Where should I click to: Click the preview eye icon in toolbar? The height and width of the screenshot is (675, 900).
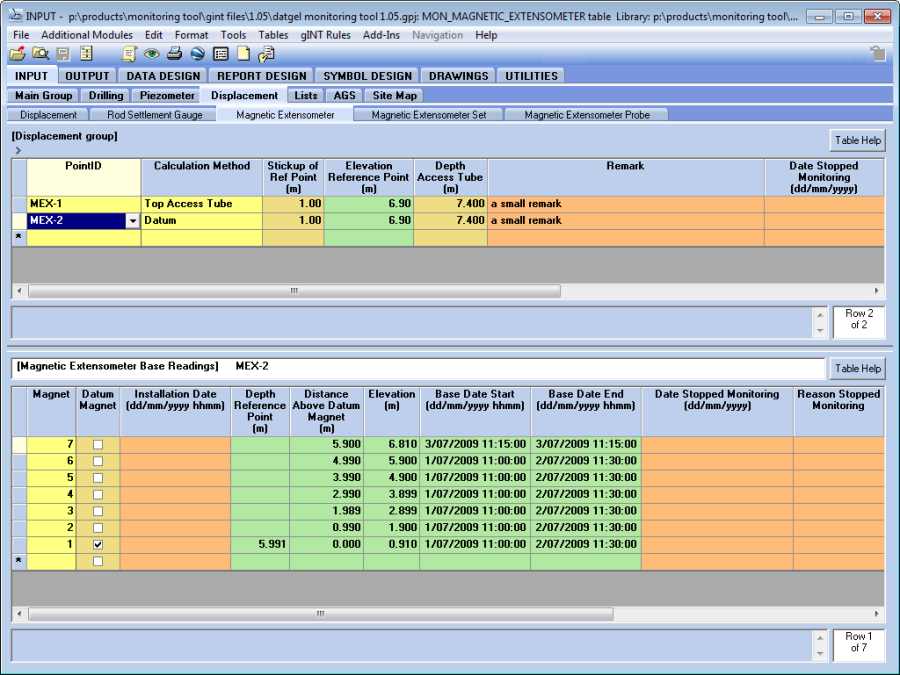click(152, 54)
